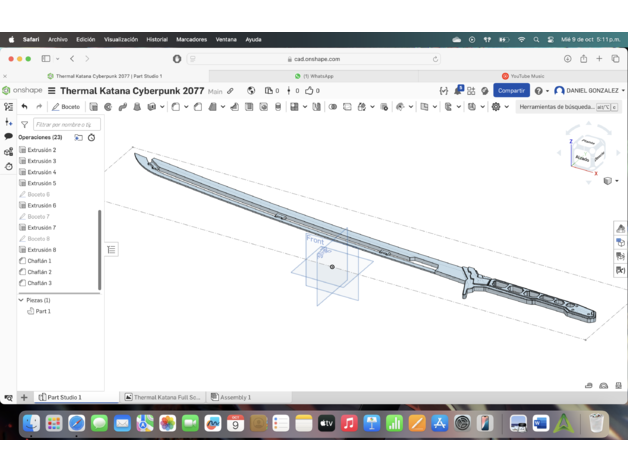Select the Extrude tool icon
The image size is (628, 472).
click(94, 107)
